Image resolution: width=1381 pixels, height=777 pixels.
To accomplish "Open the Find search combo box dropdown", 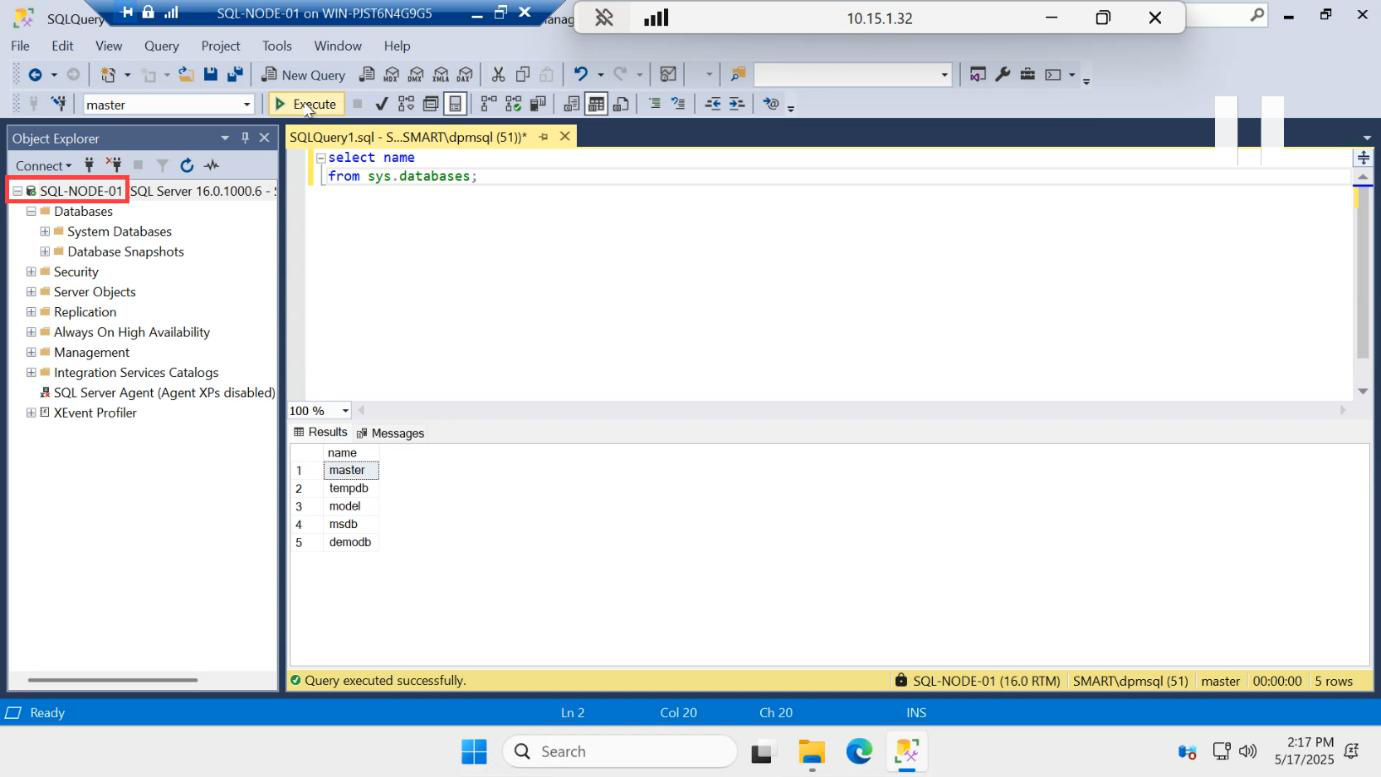I will pos(945,74).
